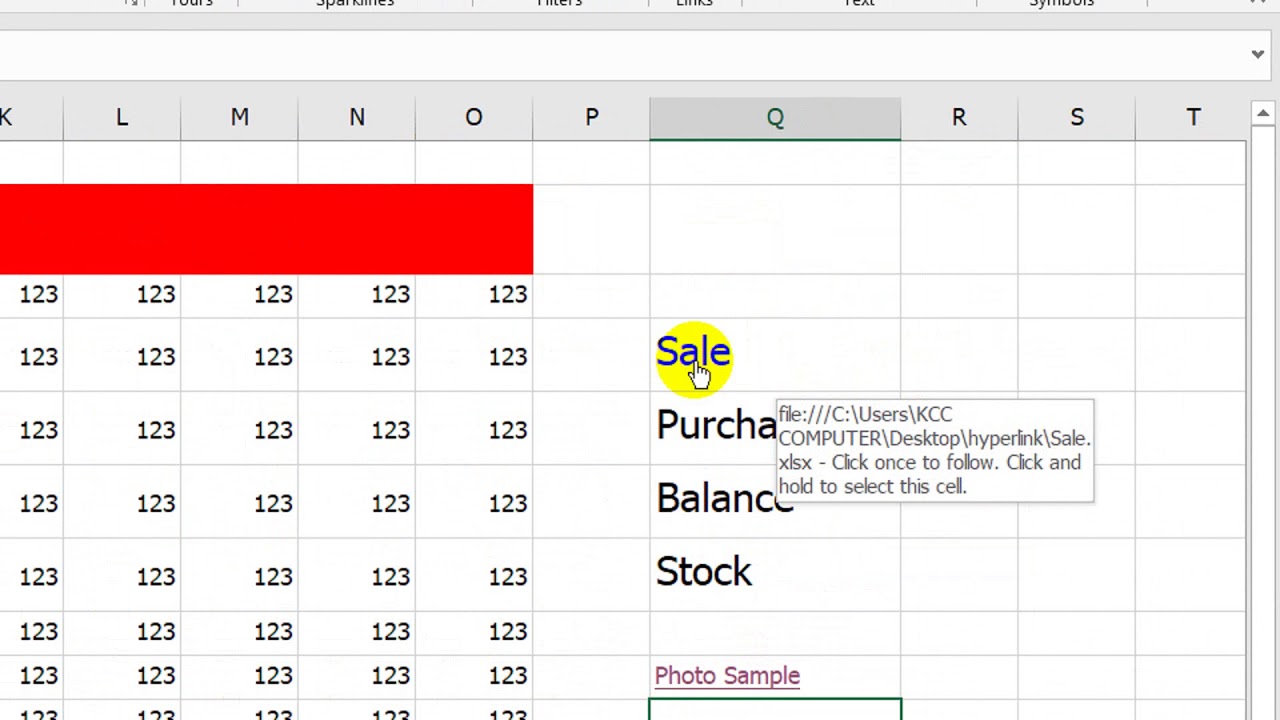Select column T header
The width and height of the screenshot is (1280, 720).
[x=1193, y=118]
